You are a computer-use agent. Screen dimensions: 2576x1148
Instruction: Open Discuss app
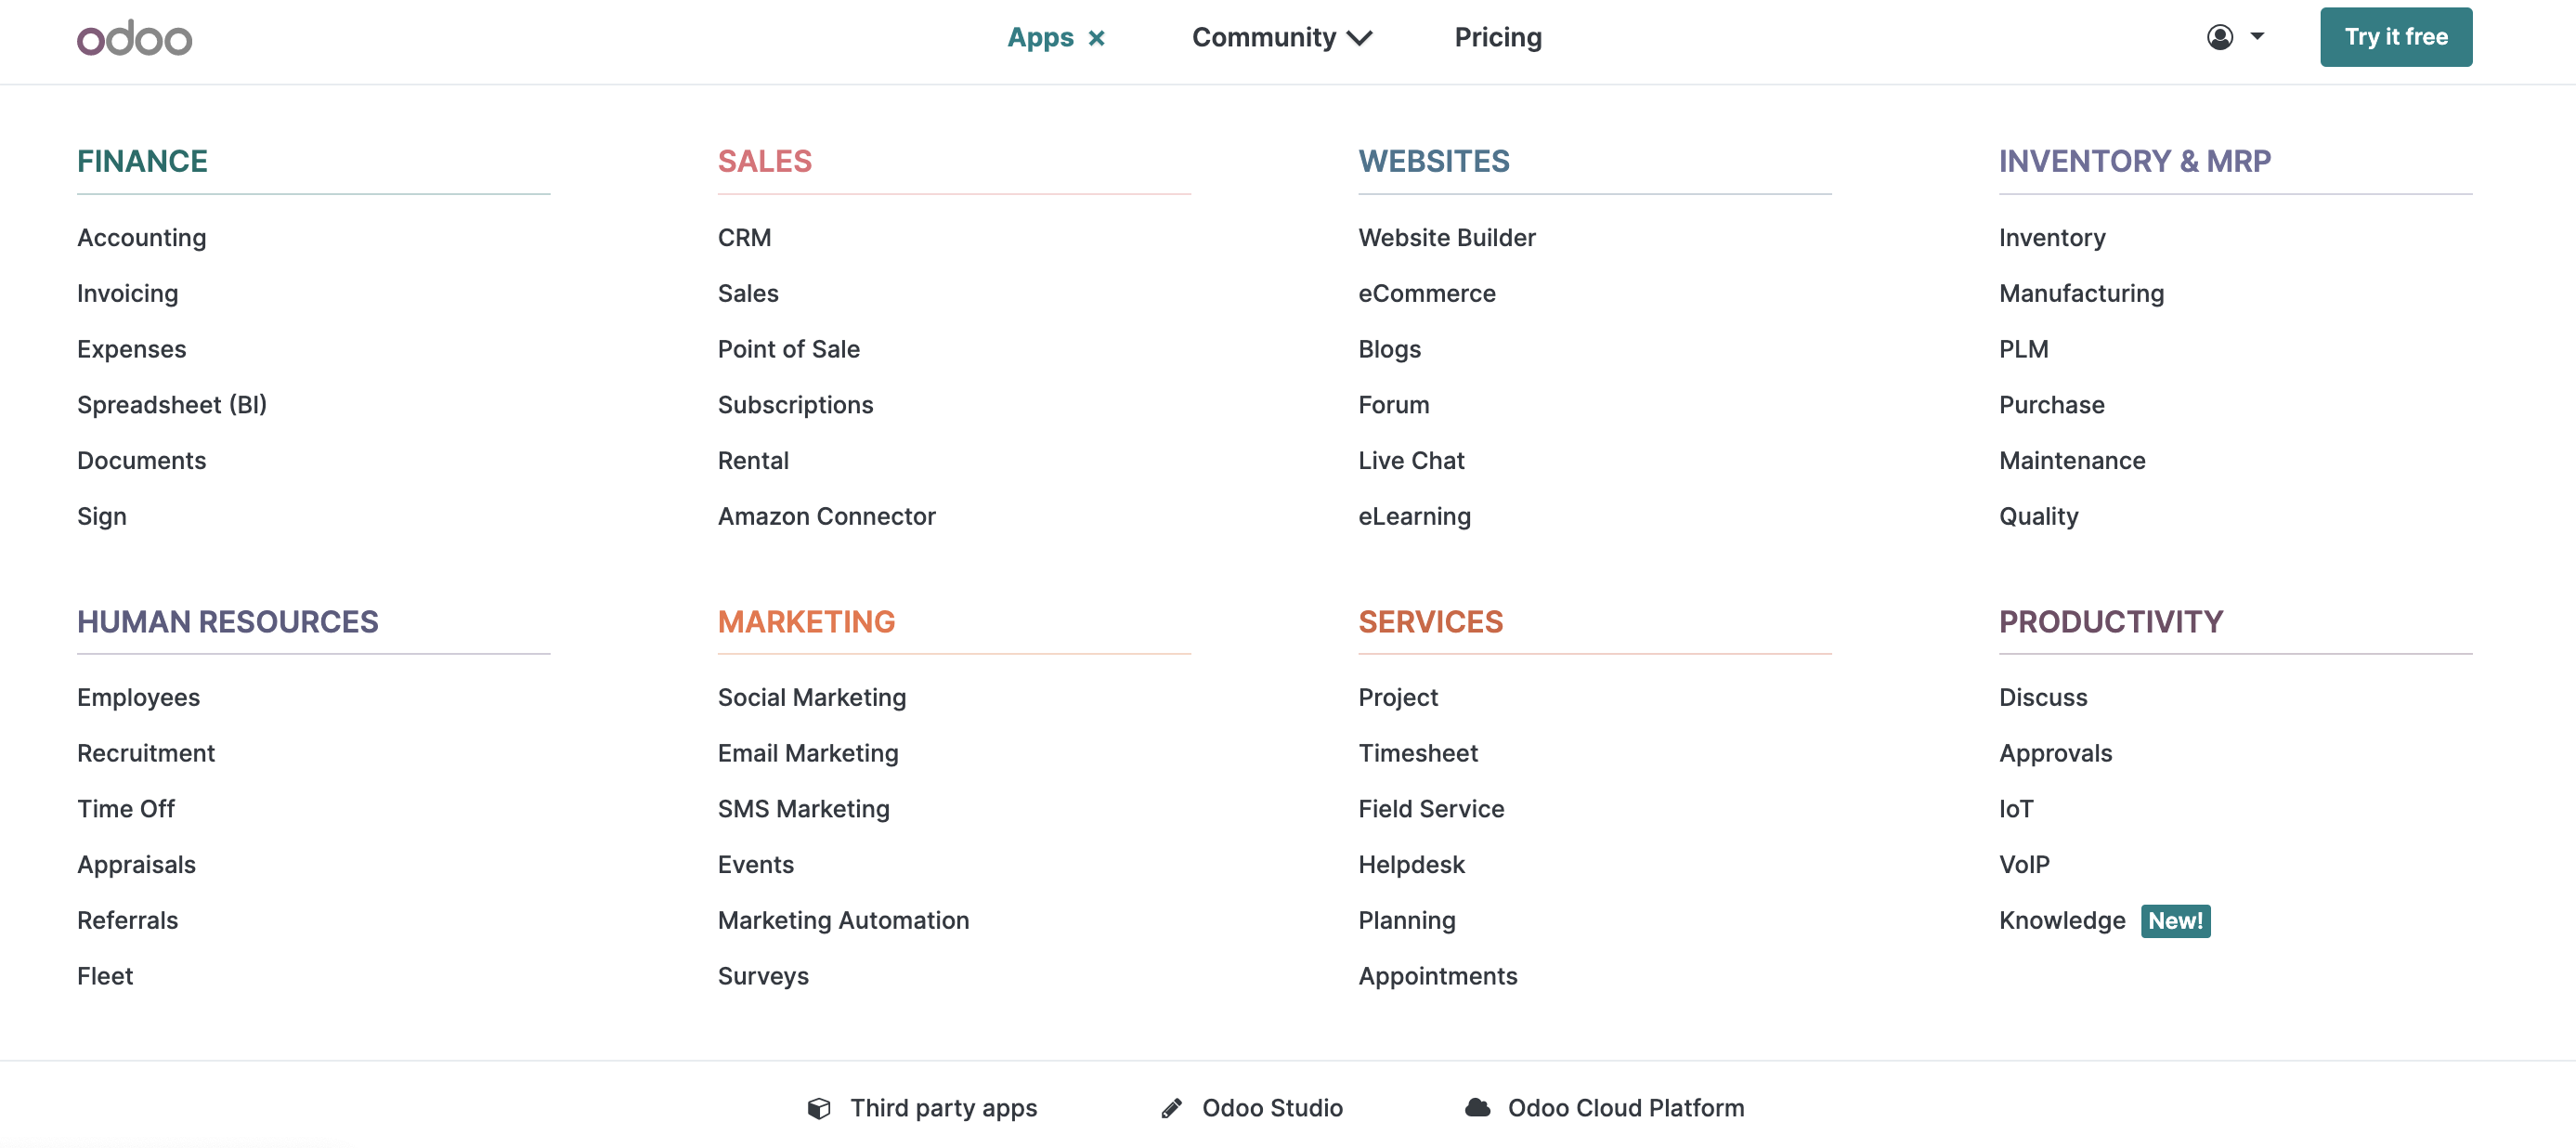[x=2043, y=698]
